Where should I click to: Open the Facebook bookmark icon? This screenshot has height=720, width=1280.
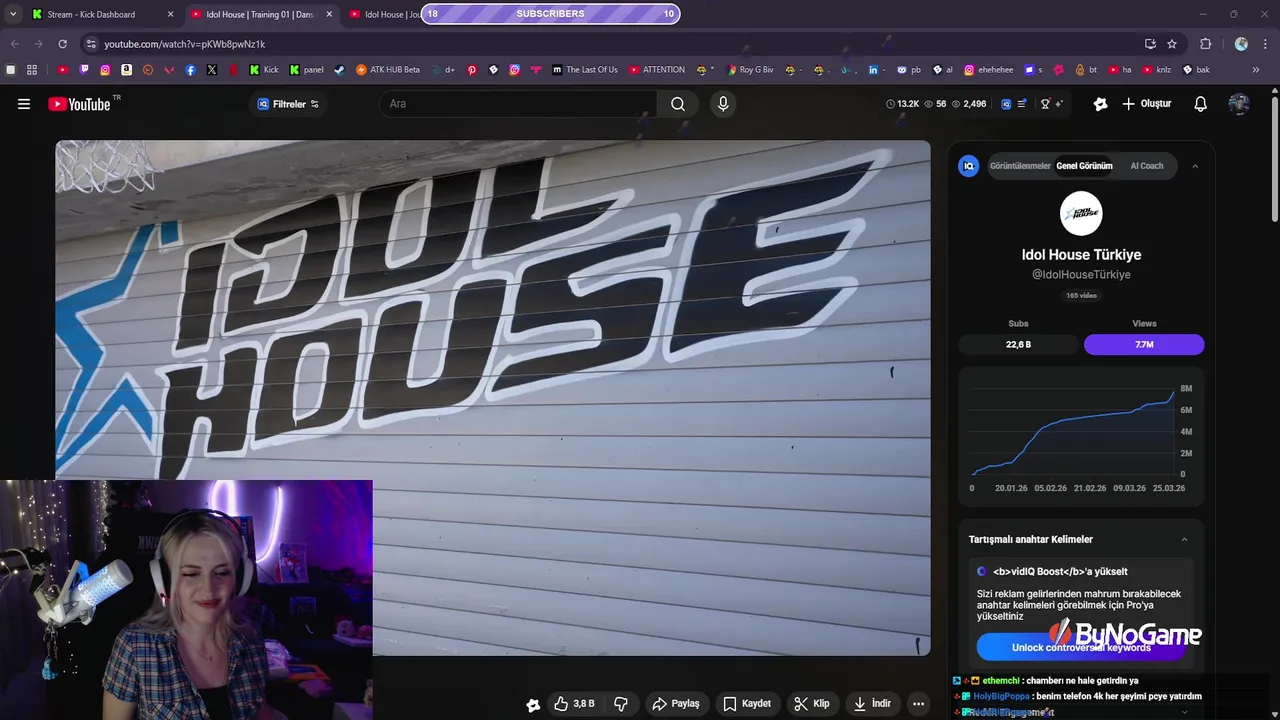(190, 70)
